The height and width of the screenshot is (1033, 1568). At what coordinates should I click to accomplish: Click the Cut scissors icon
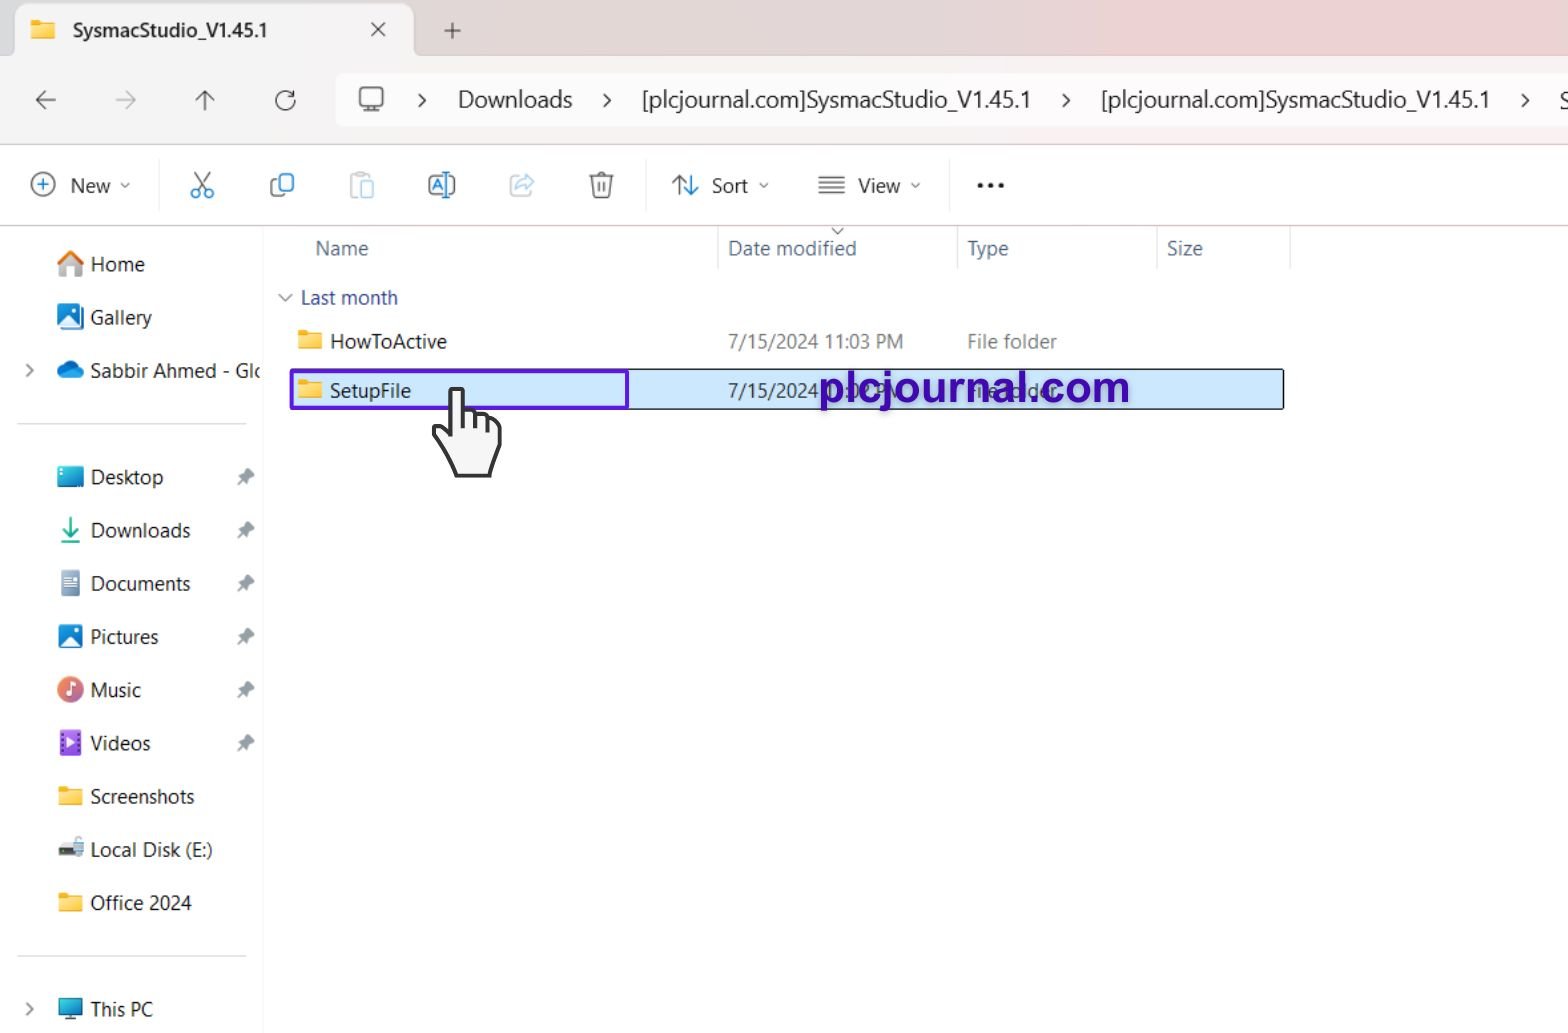coord(202,185)
